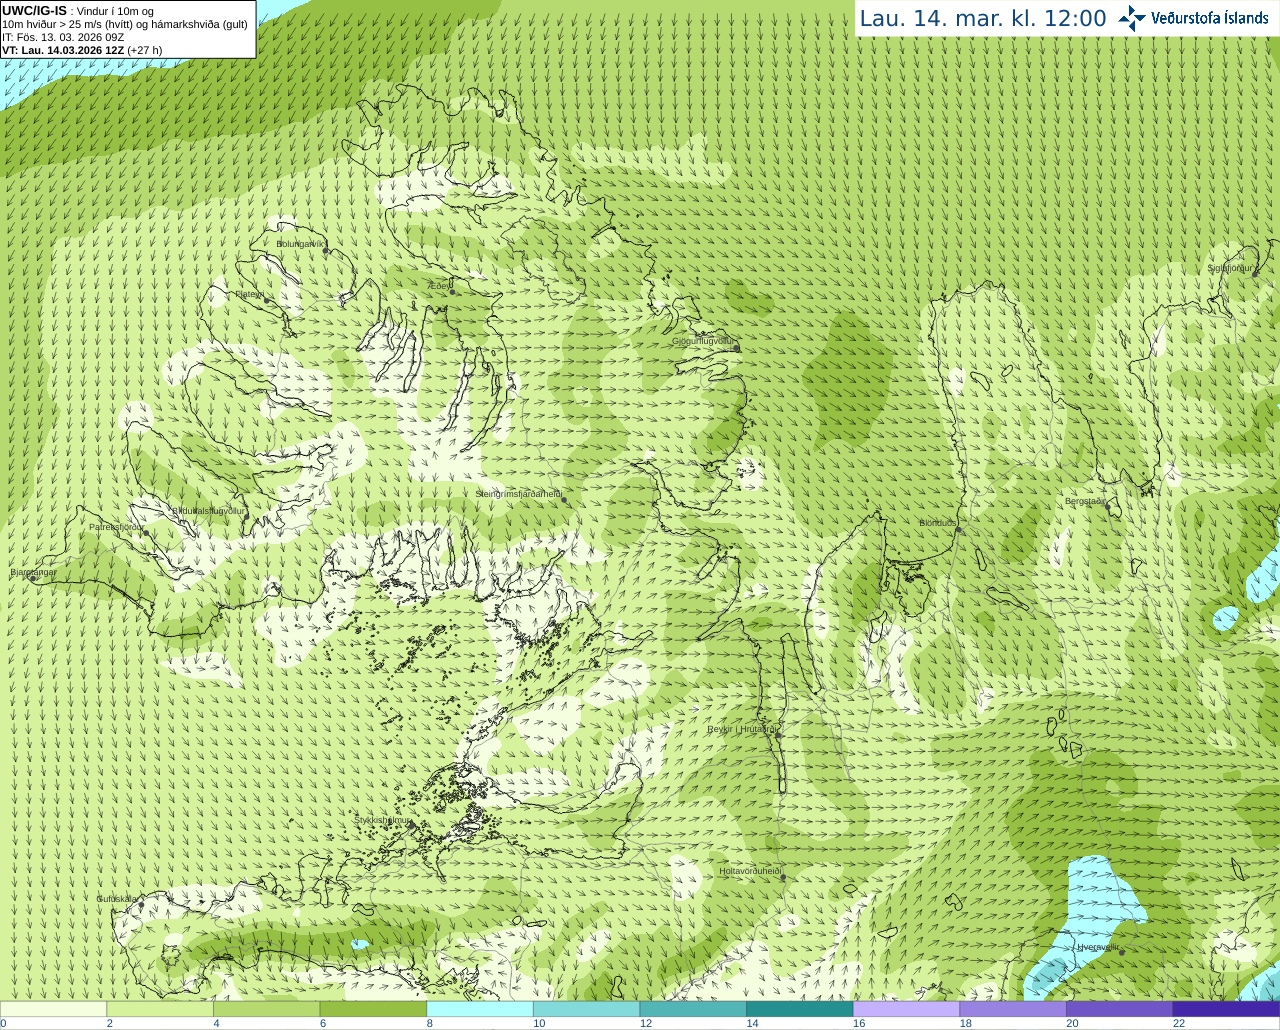Click the Steingrímsfjarðarheiði station label
Viewport: 1280px width, 1030px height.
pyautogui.click(x=517, y=494)
